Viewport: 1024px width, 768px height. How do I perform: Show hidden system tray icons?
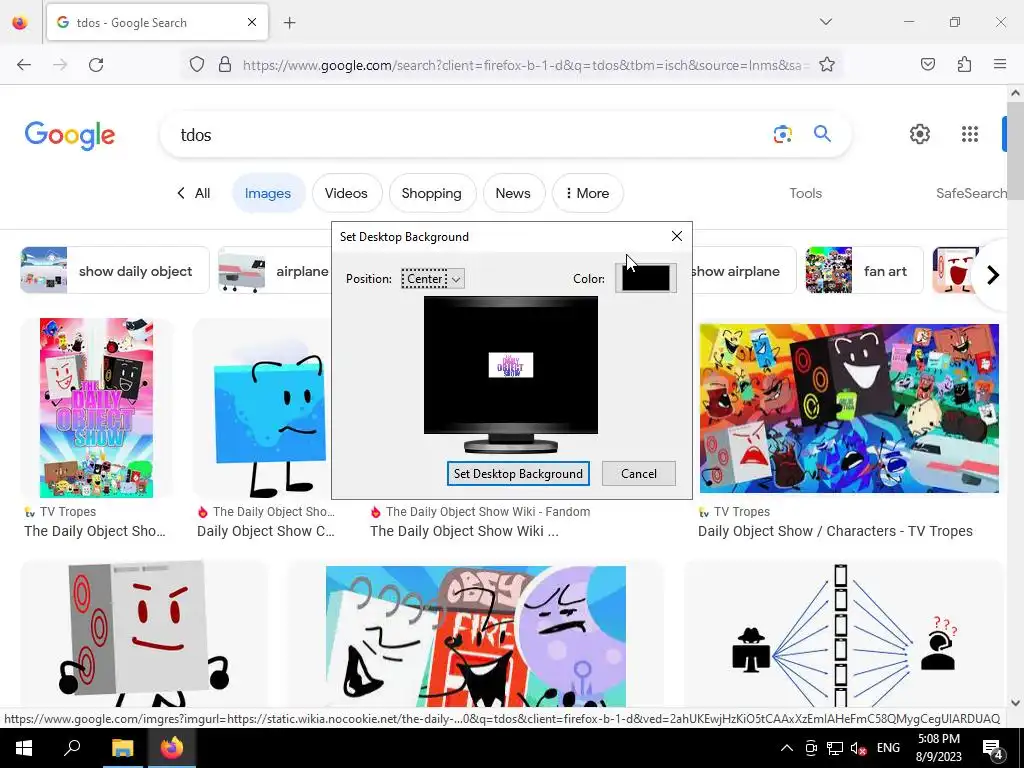(787, 748)
